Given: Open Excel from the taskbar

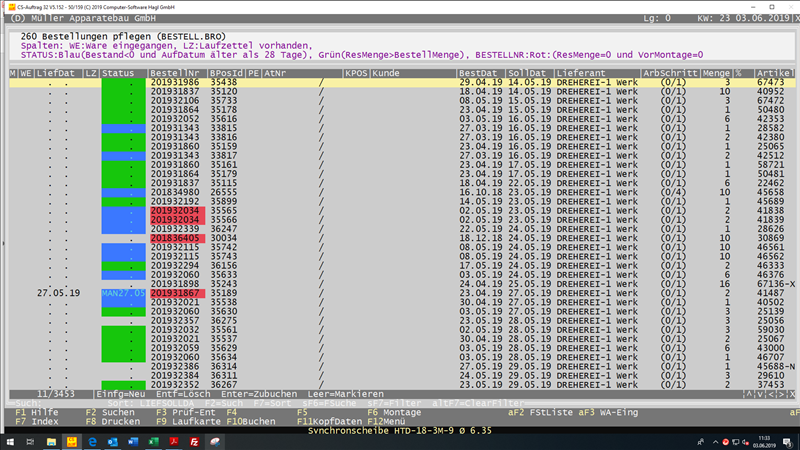Looking at the screenshot, I should 153,442.
